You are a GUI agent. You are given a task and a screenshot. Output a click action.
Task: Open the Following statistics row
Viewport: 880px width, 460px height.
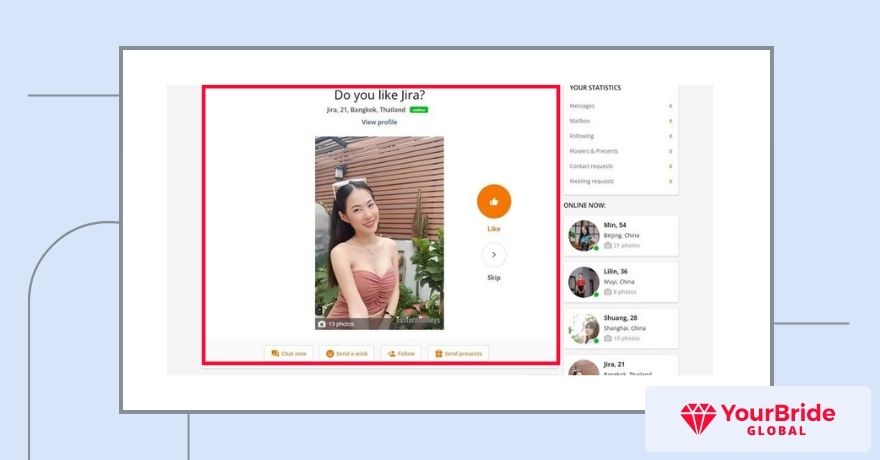tap(621, 136)
